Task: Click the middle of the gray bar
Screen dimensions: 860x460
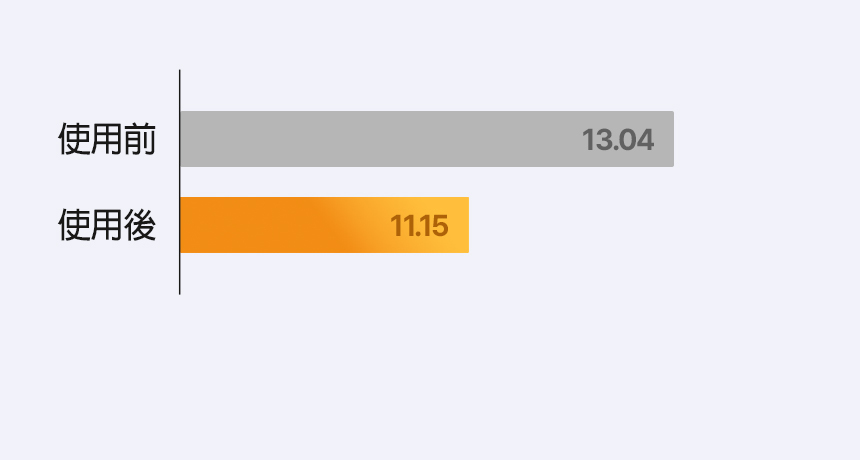Action: click(x=427, y=139)
